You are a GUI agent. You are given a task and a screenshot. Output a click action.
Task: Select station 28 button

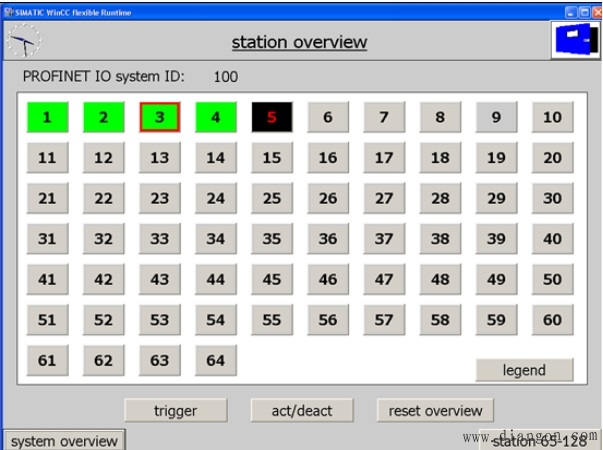(x=440, y=198)
